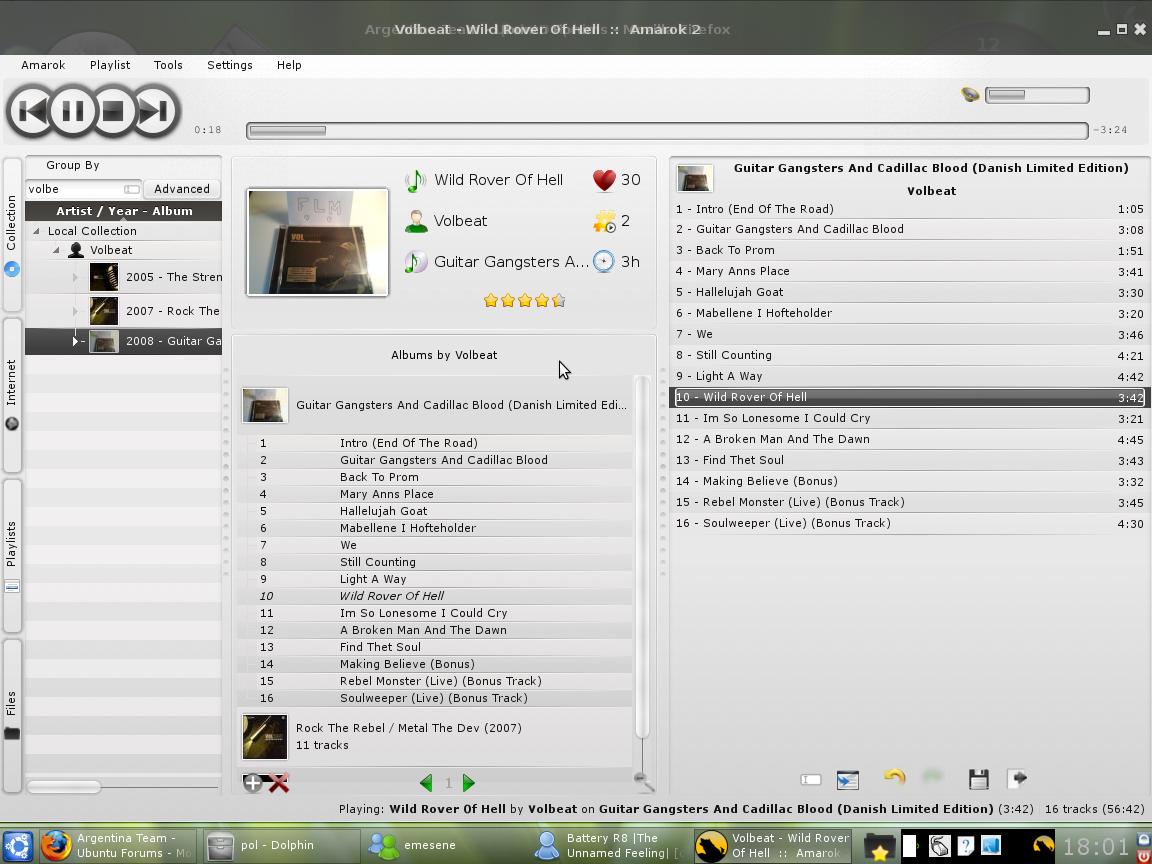Click the heart score icon

point(604,180)
